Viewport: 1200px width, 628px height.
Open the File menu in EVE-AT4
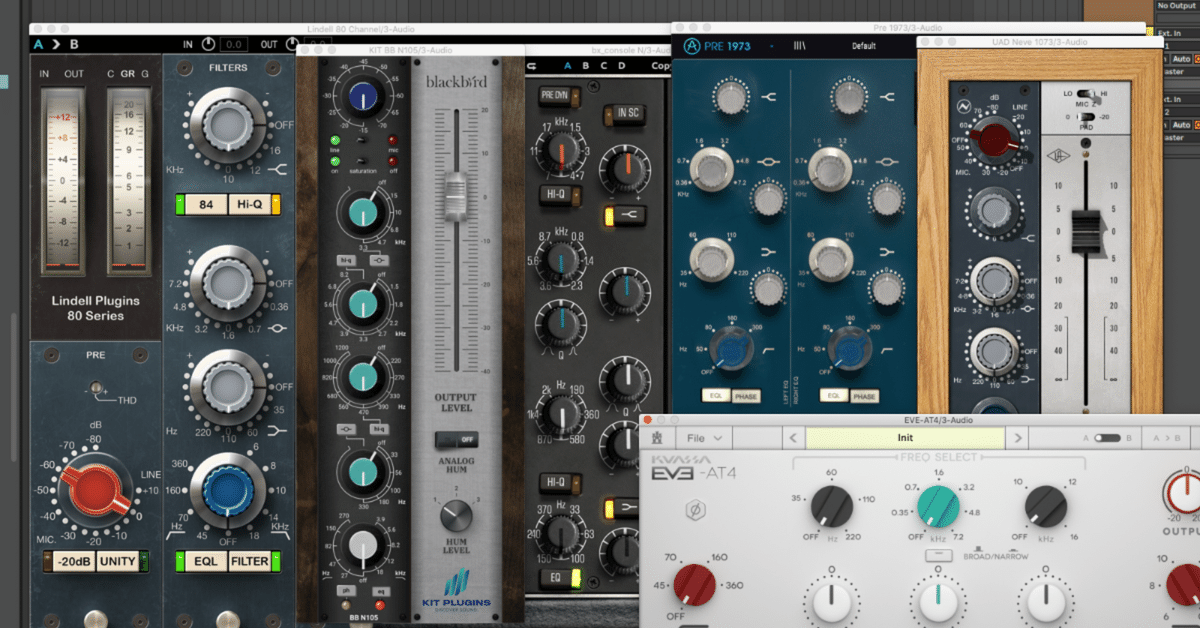pos(705,438)
